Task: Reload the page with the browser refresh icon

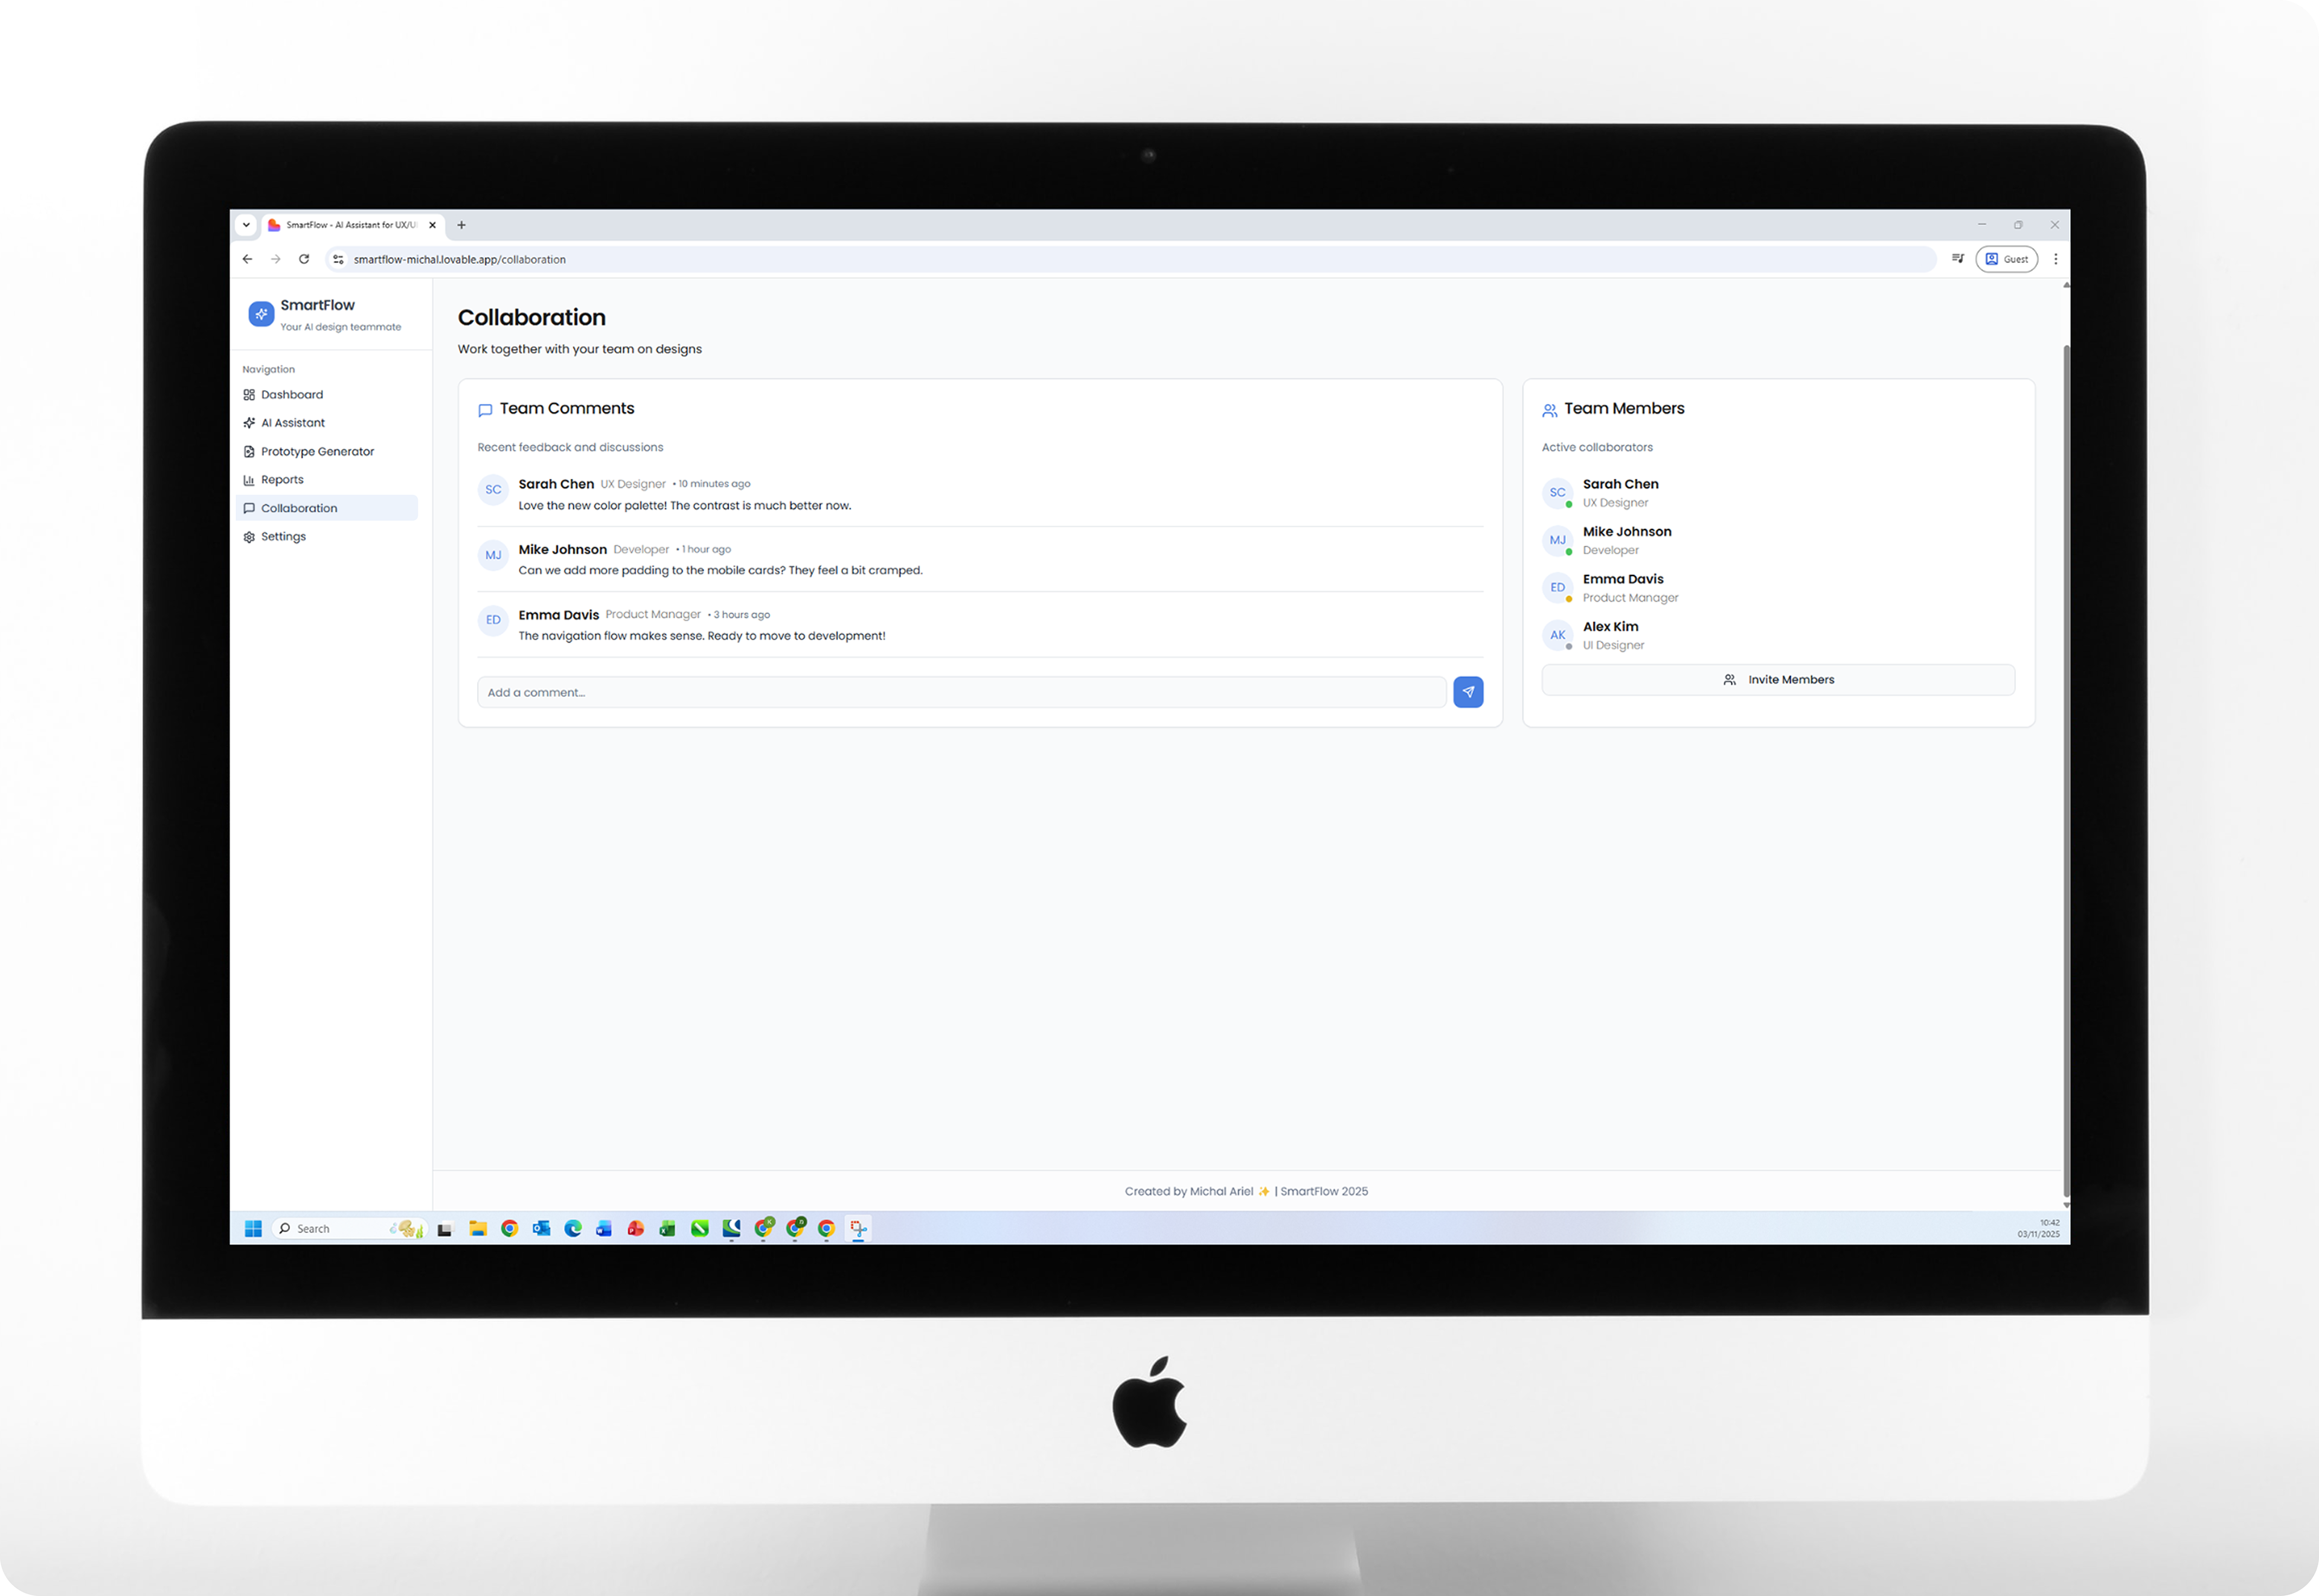Action: click(x=304, y=259)
